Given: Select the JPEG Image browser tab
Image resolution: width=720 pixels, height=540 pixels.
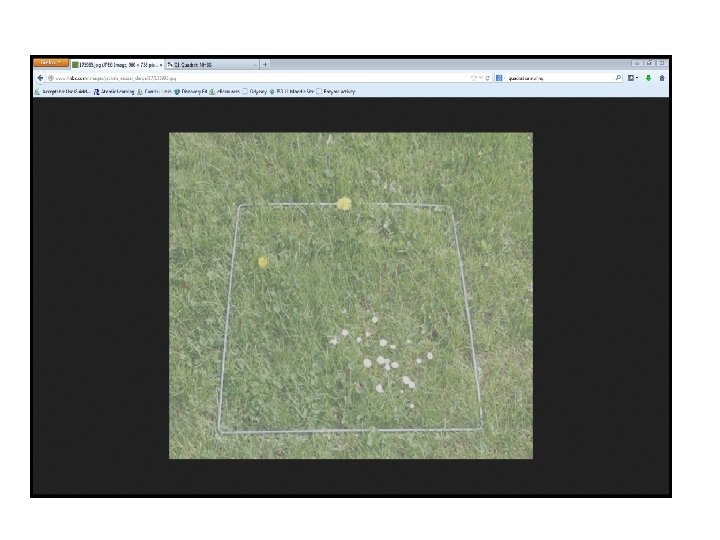Looking at the screenshot, I should [x=117, y=65].
